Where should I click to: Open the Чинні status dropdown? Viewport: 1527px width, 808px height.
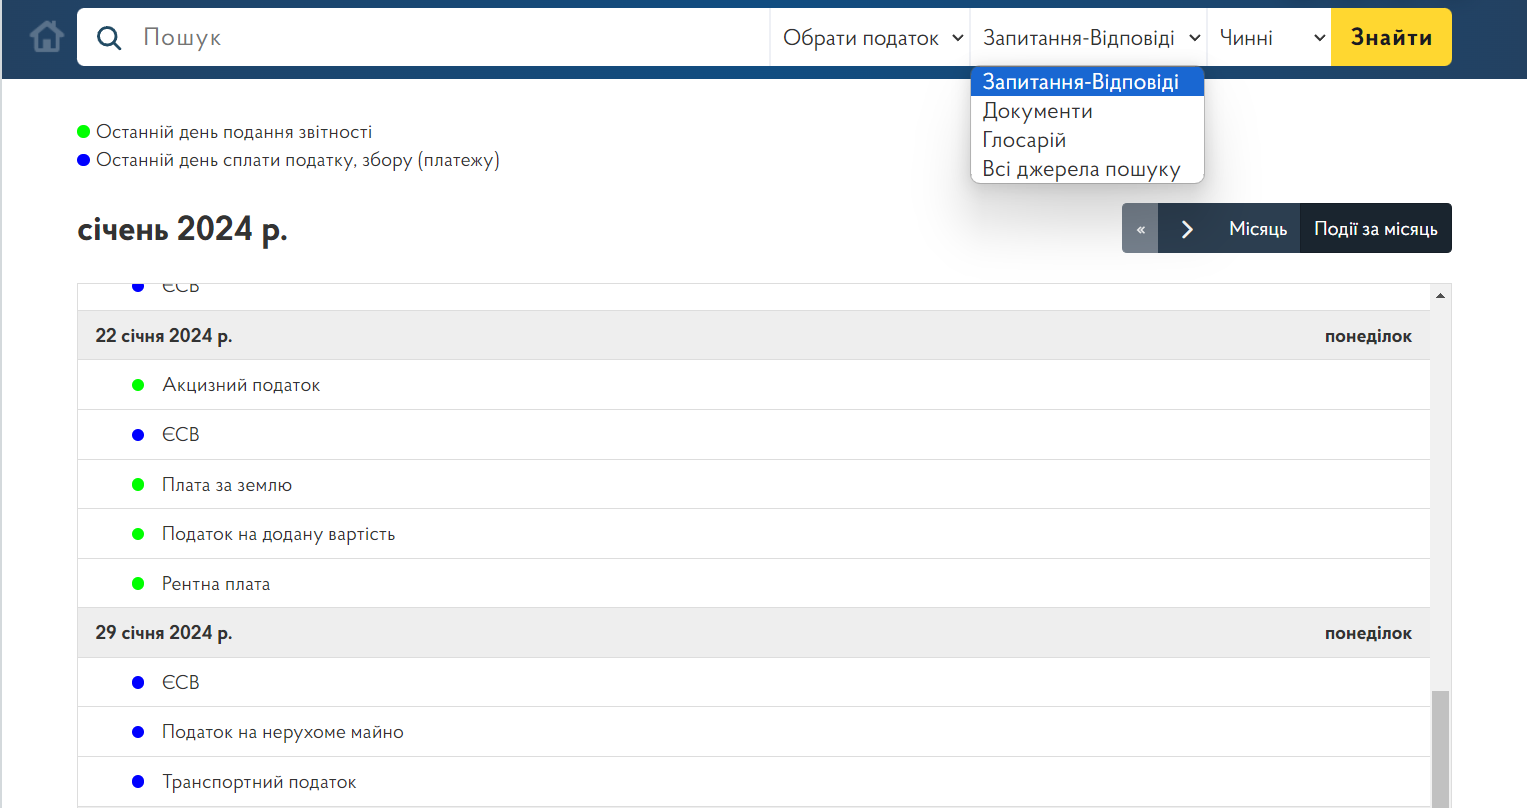[1270, 38]
